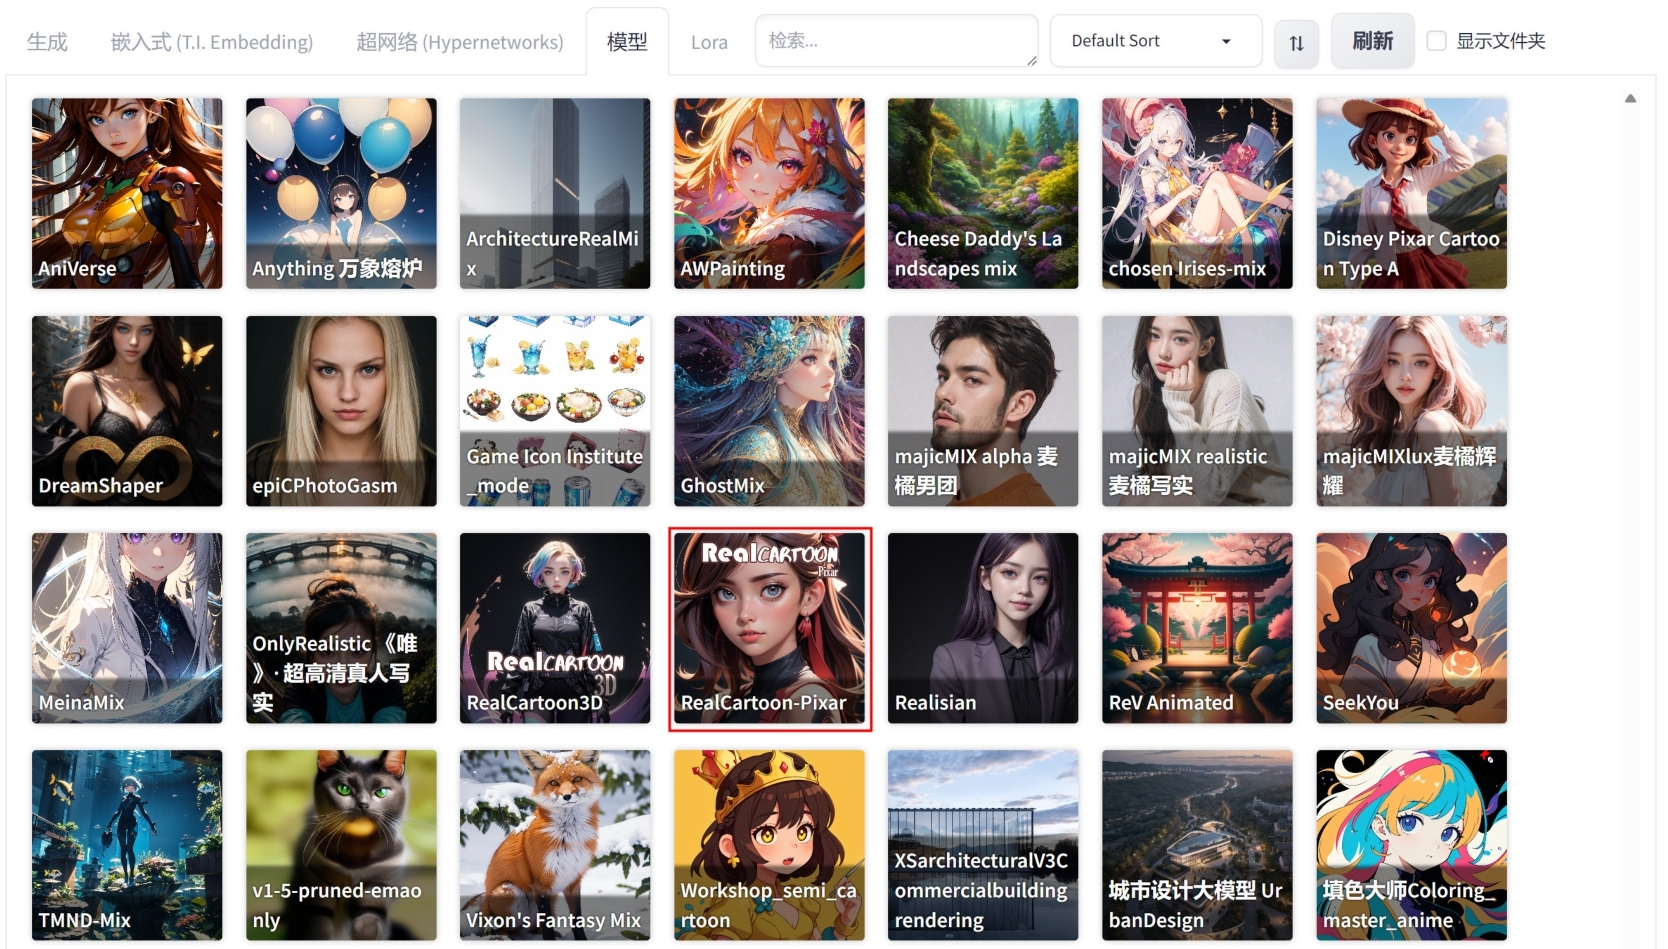This screenshot has width=1668, height=949.
Task: Select the Anything 万象熔炉 model card
Action: pos(341,193)
